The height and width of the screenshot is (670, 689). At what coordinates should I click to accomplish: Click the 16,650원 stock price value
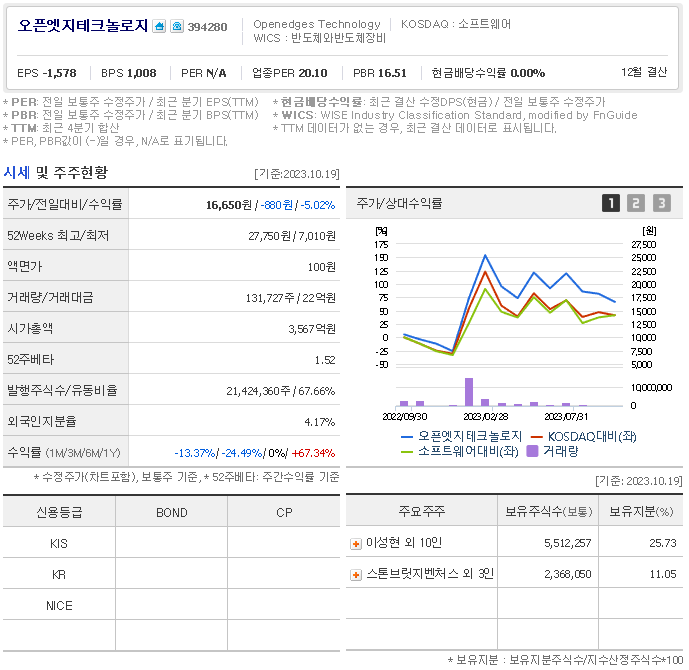[x=229, y=205]
